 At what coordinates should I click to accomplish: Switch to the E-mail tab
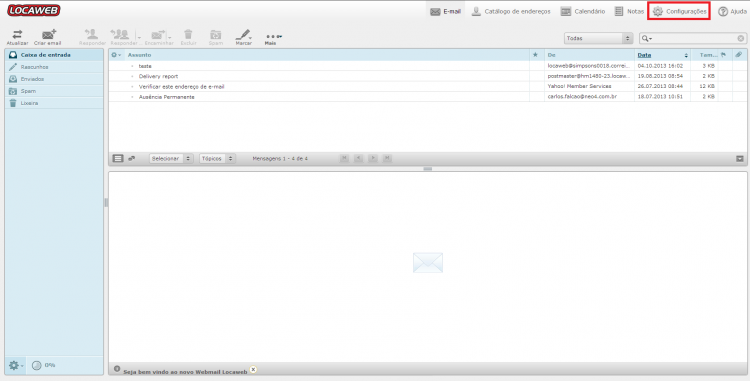pyautogui.click(x=445, y=11)
